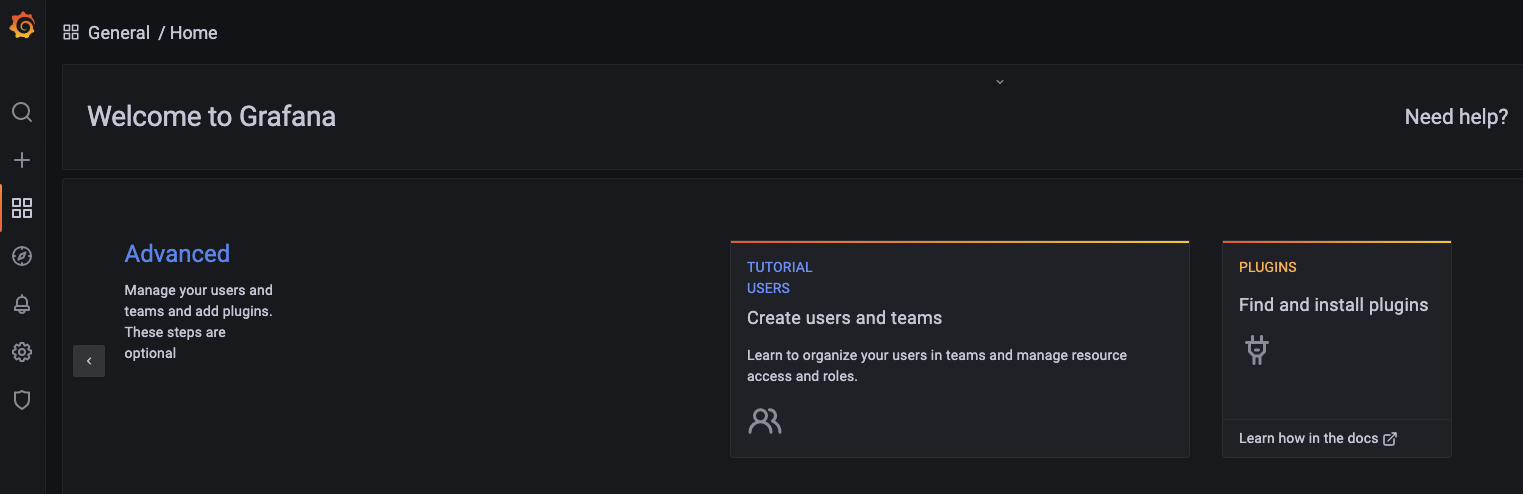The image size is (1523, 494).
Task: Open the Configuration gear icon
Action: tap(22, 352)
